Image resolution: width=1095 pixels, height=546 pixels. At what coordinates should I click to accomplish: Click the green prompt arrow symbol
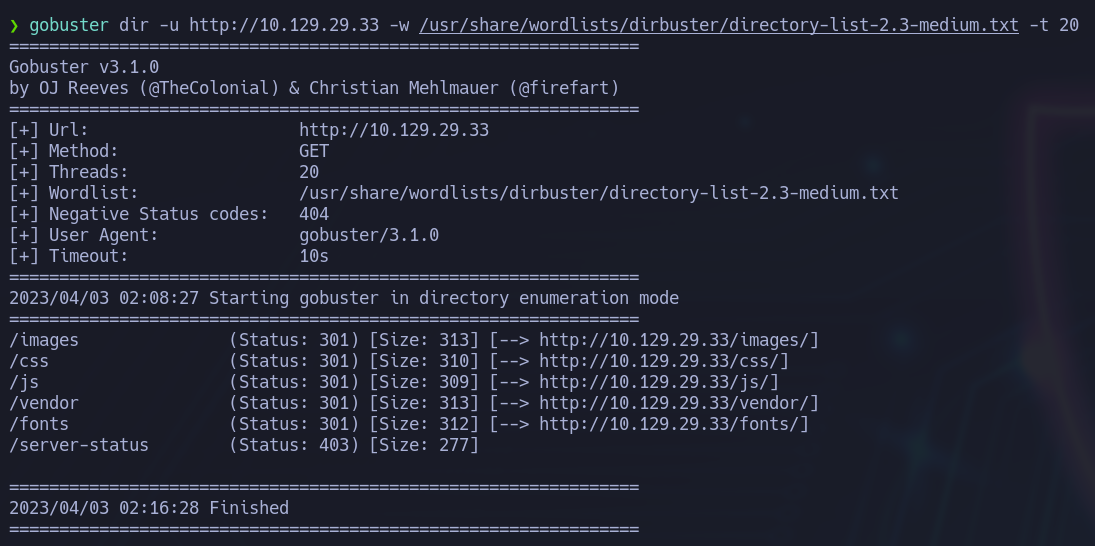[14, 25]
